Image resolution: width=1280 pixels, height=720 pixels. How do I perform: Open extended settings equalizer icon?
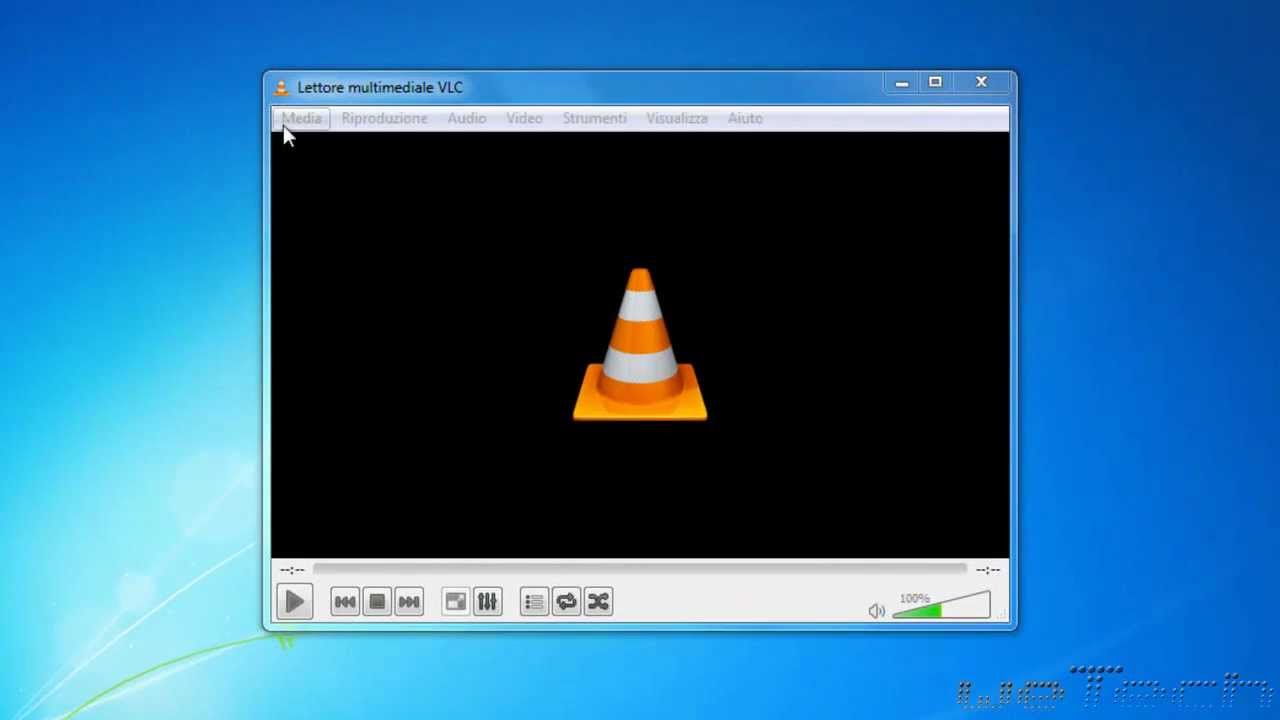(x=487, y=601)
